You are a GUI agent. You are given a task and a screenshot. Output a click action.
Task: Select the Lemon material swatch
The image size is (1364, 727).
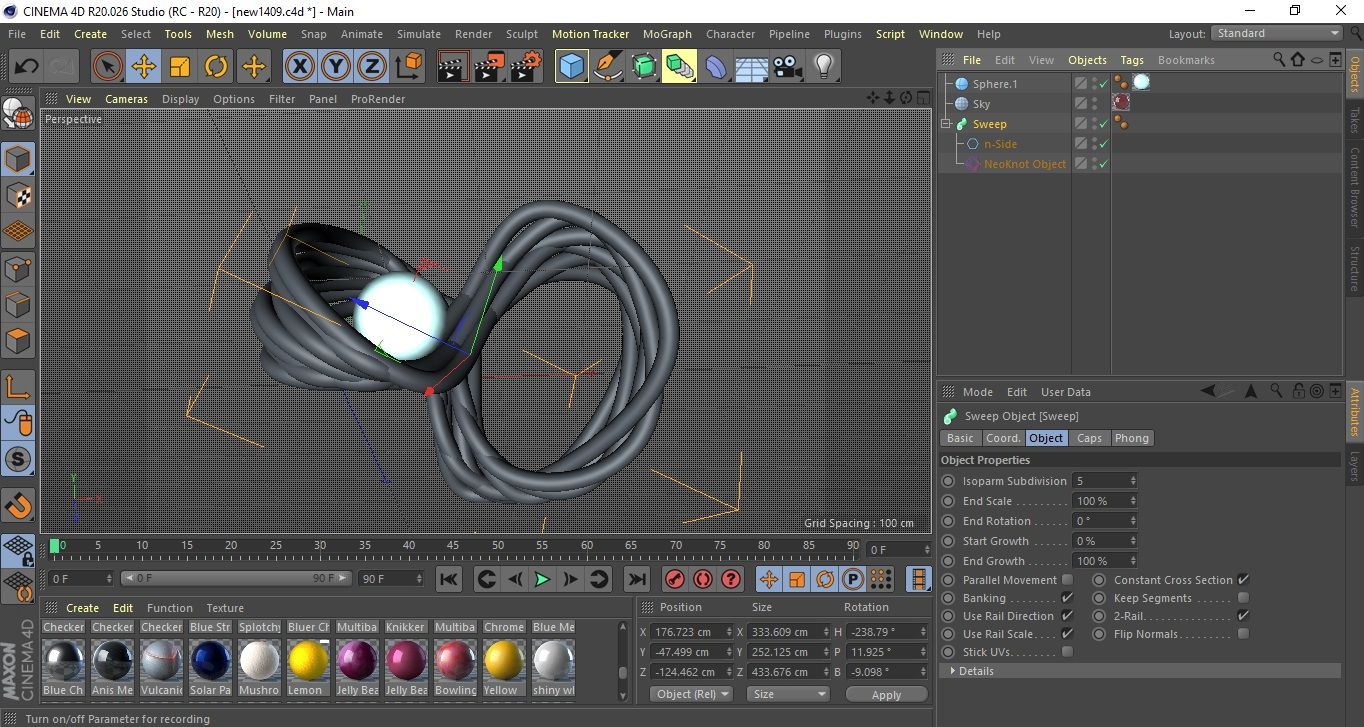pyautogui.click(x=308, y=661)
